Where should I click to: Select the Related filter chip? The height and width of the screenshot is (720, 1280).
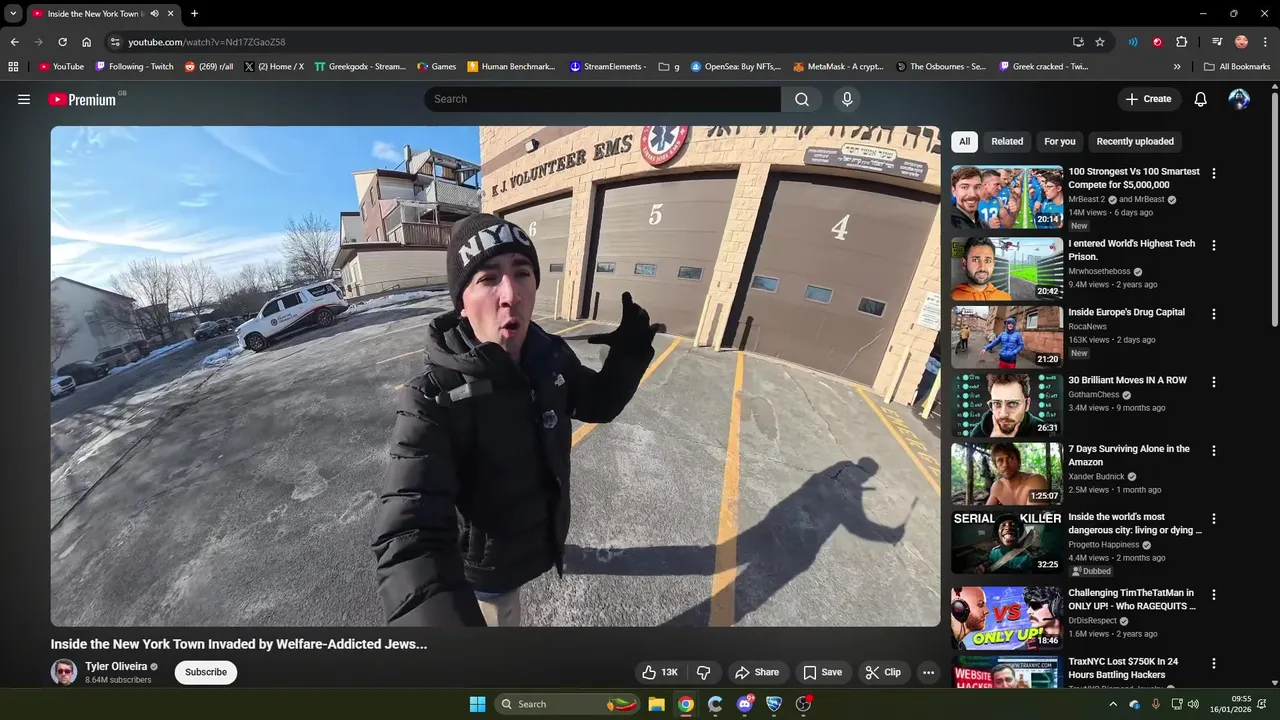point(1007,141)
